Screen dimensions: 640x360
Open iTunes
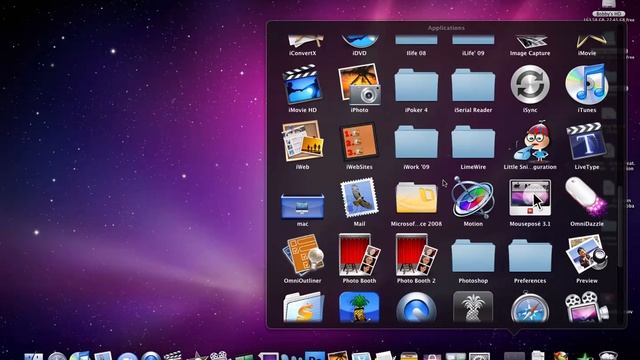coord(587,84)
